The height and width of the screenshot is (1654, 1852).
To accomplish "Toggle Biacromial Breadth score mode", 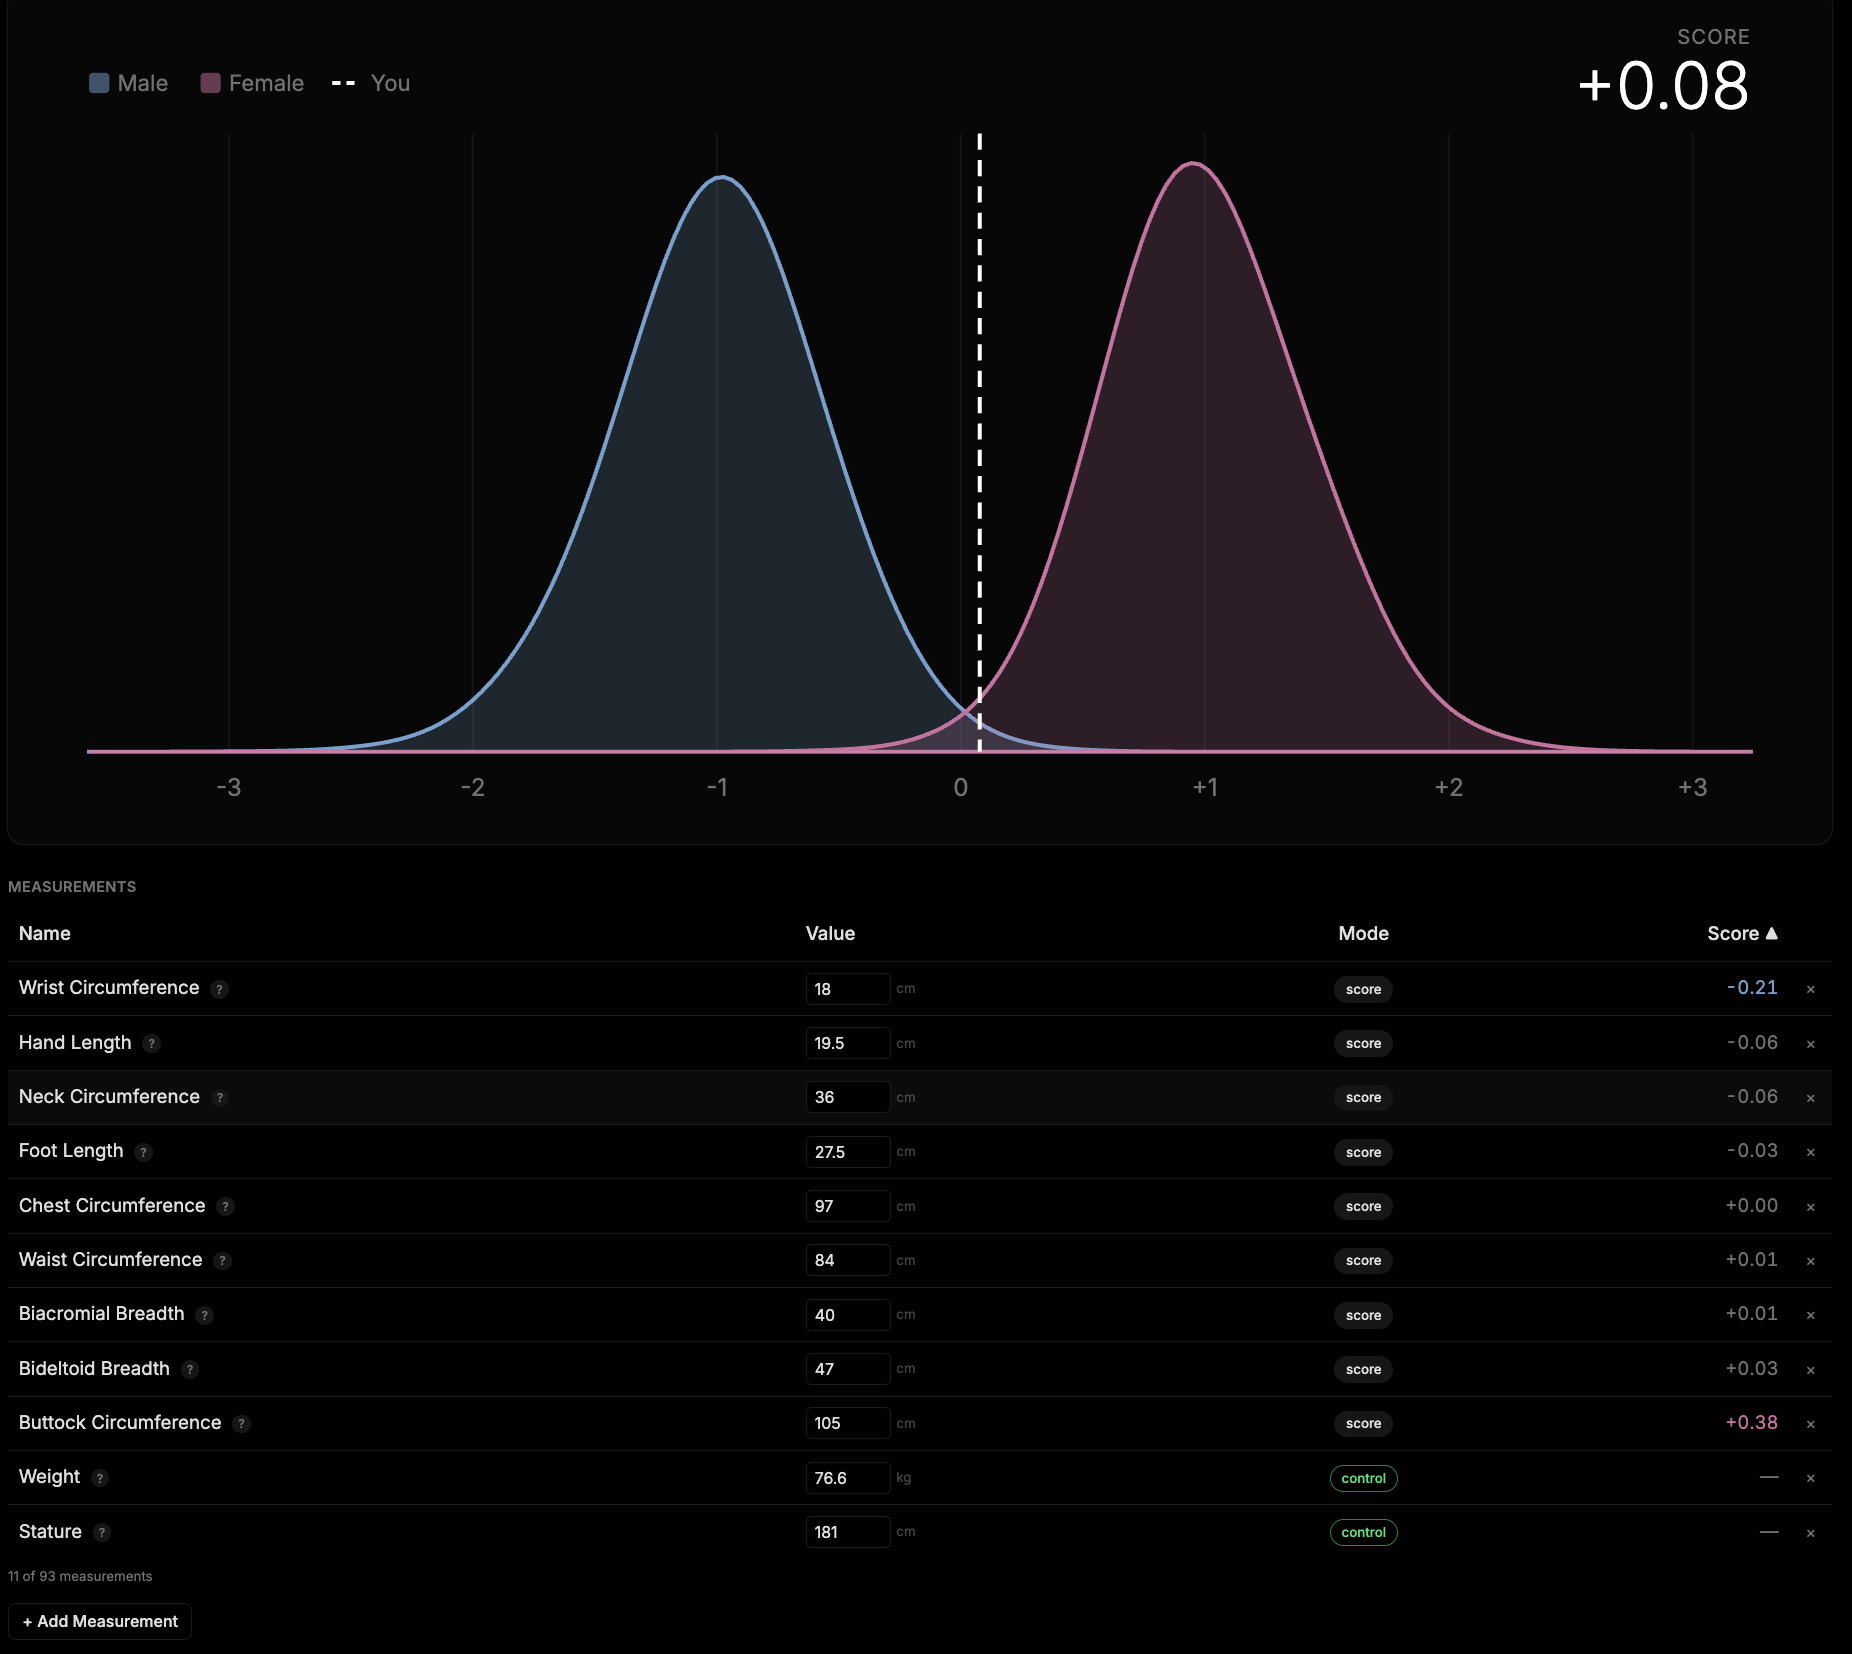I will (1363, 1315).
